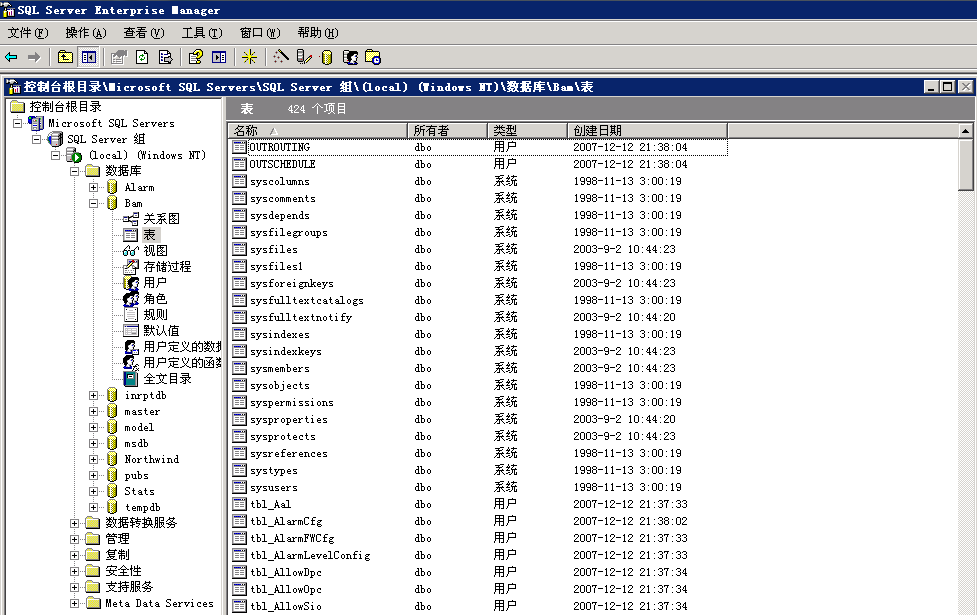Screen dimensions: 977x615
Task: Click the vertical scrollbar up arrow
Action: tap(965, 131)
